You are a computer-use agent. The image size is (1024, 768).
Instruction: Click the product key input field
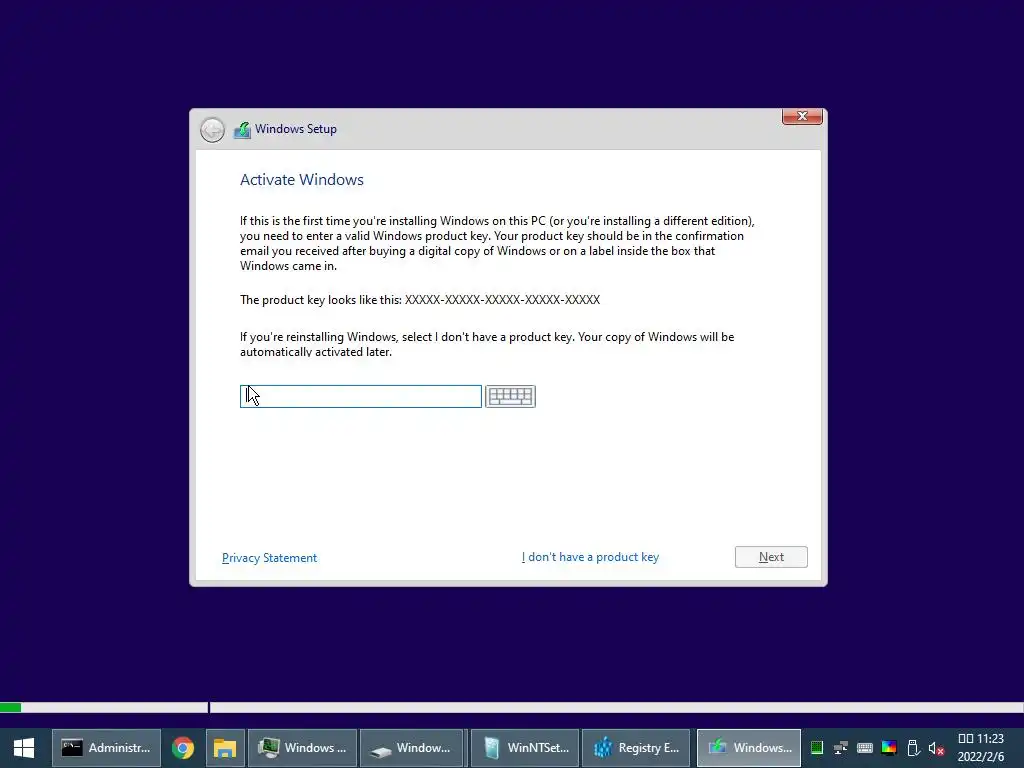[x=360, y=396]
